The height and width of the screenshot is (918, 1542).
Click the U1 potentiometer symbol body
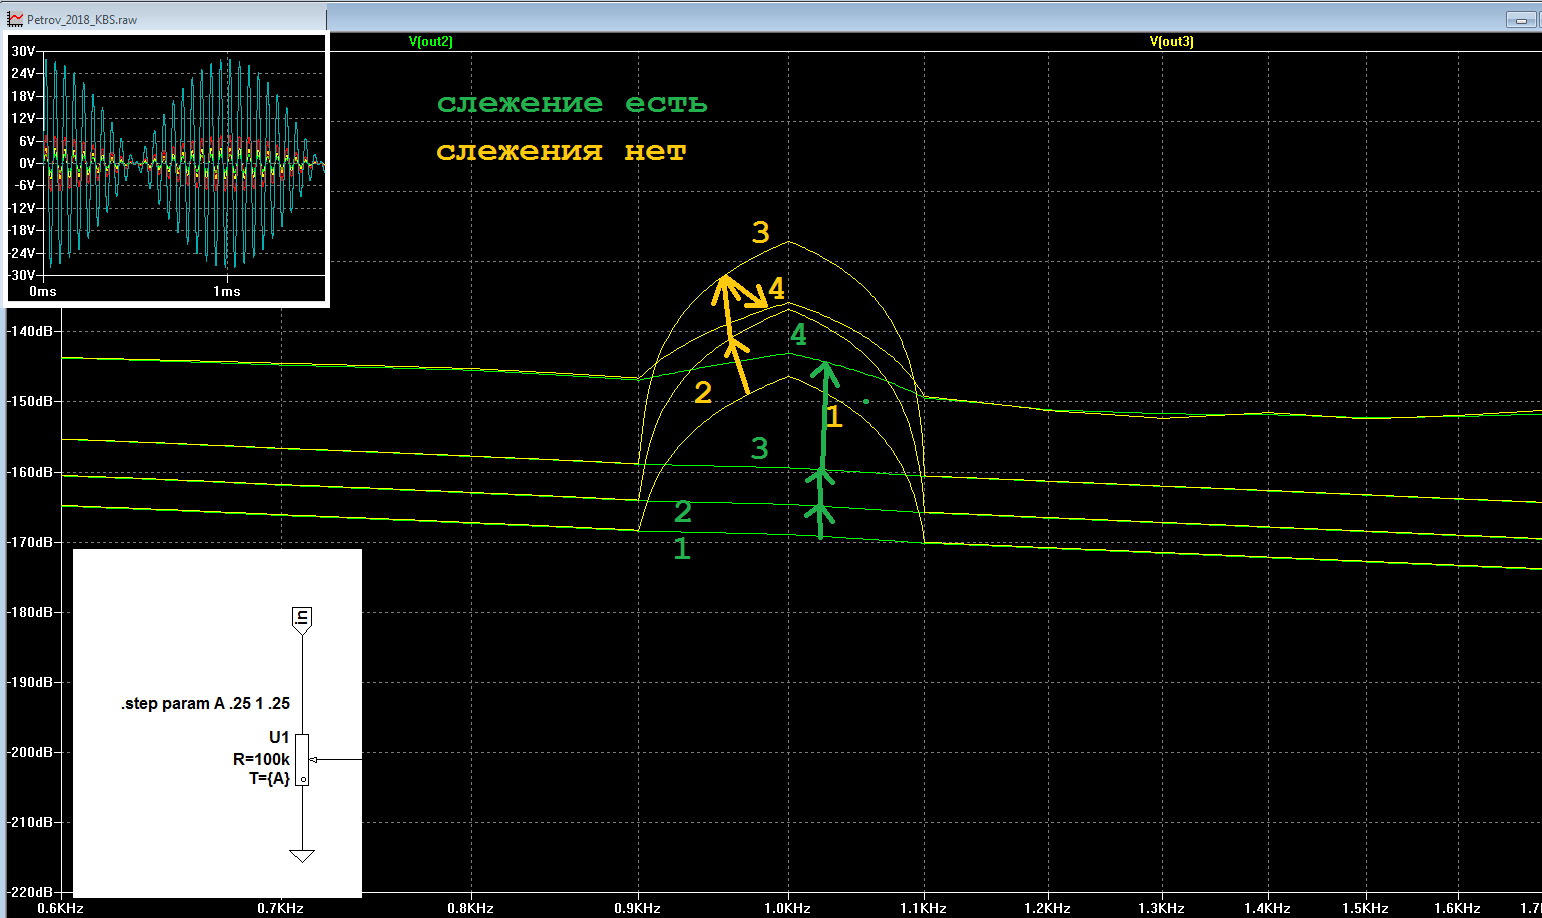pos(302,760)
